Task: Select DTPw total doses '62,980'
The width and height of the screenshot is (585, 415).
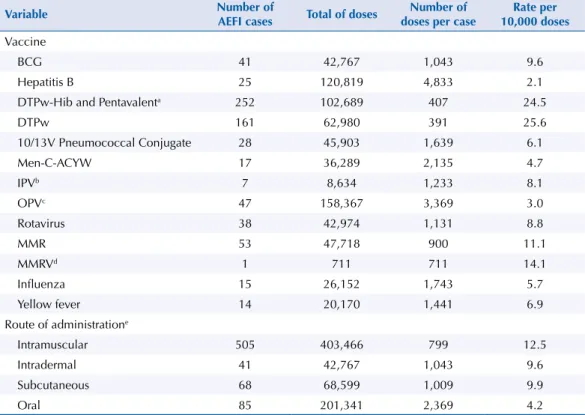Action: coord(342,122)
